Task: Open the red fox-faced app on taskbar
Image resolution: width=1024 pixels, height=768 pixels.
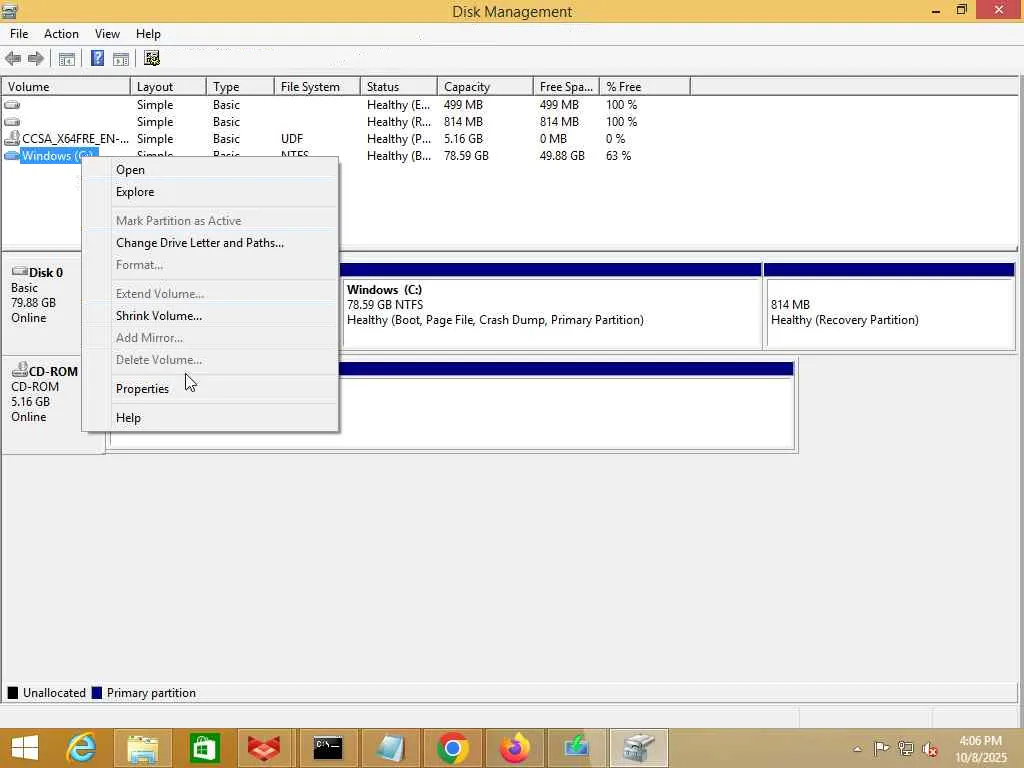Action: point(265,748)
